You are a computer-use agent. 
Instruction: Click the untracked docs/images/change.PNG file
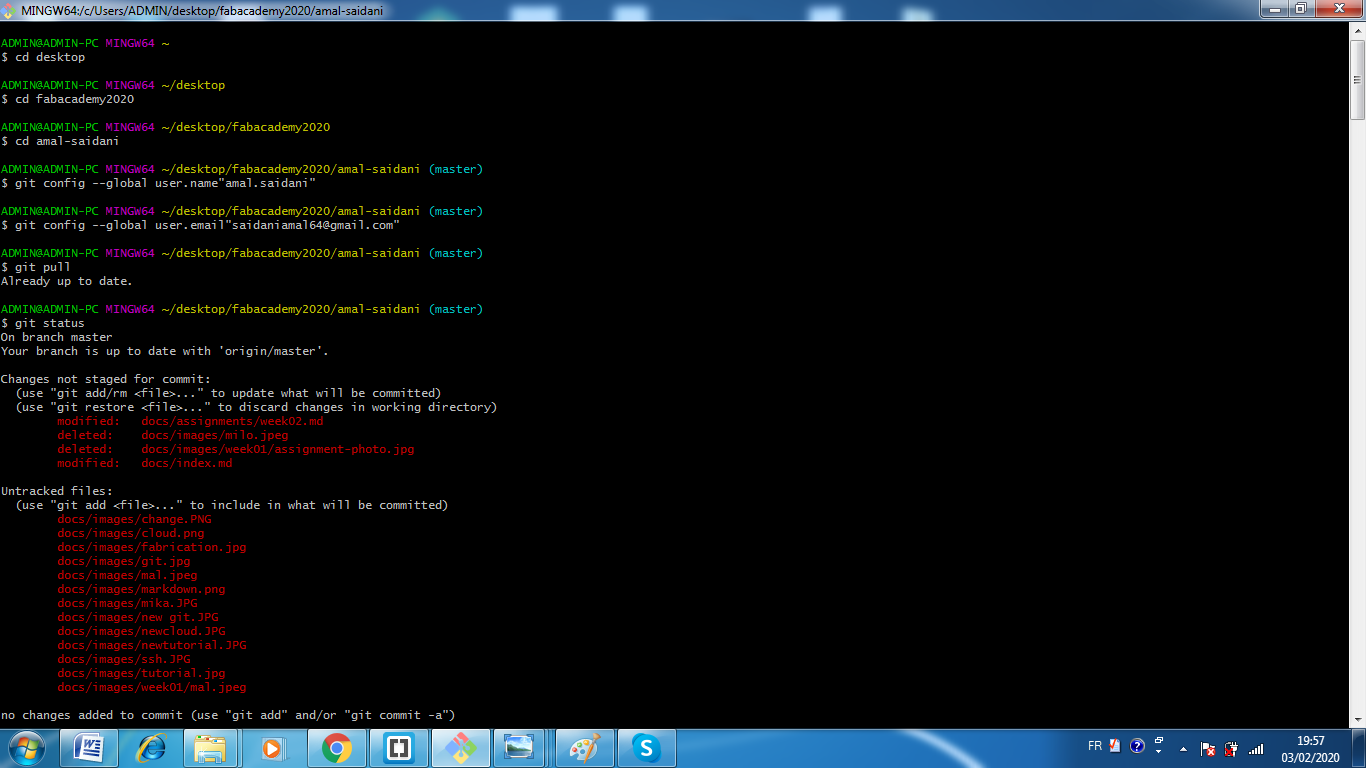[134, 519]
